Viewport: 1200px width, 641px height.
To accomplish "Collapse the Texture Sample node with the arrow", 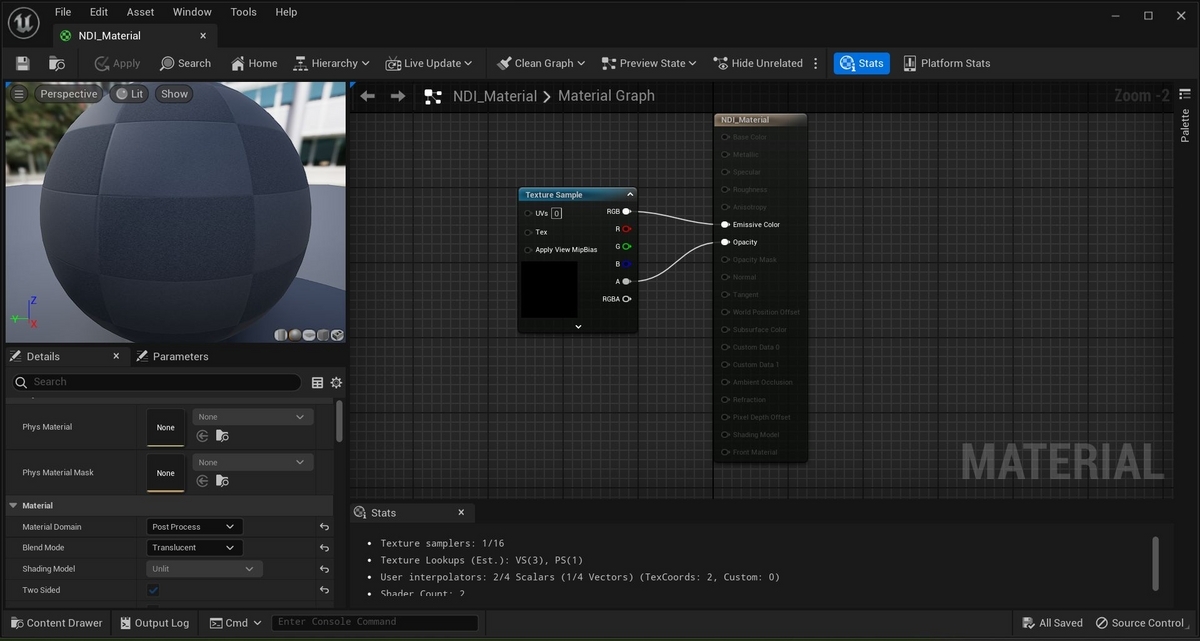I will (x=630, y=195).
